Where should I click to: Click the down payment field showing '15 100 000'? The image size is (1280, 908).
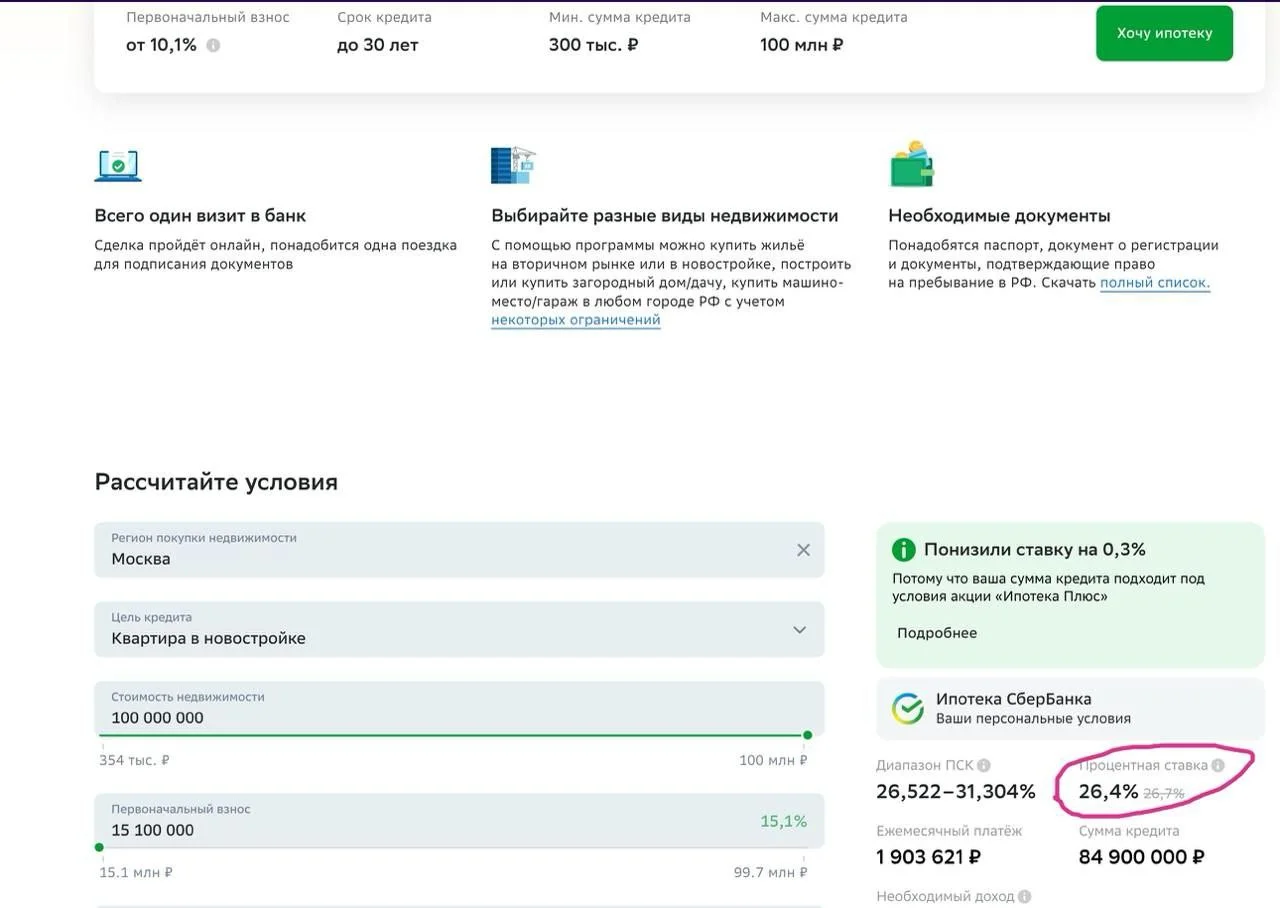[459, 821]
